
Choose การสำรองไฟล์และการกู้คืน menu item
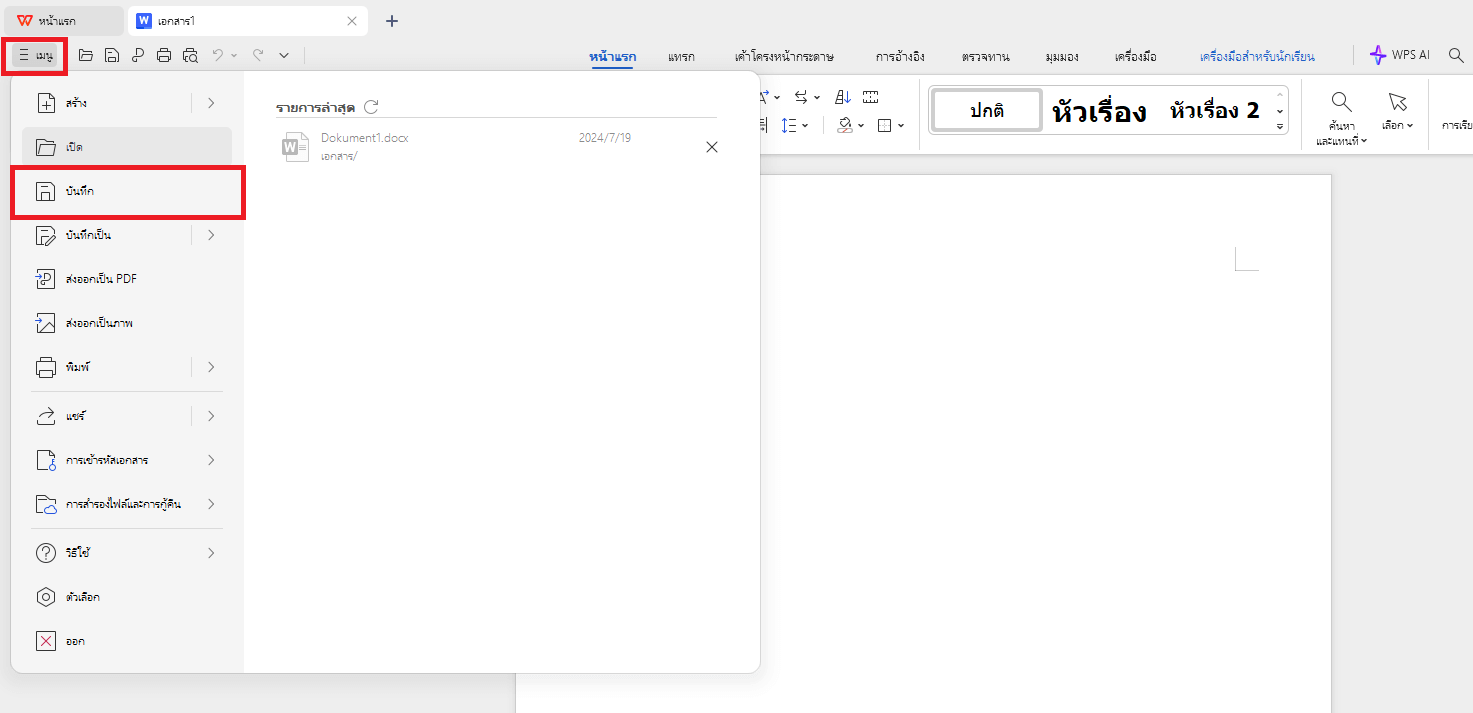tap(127, 504)
